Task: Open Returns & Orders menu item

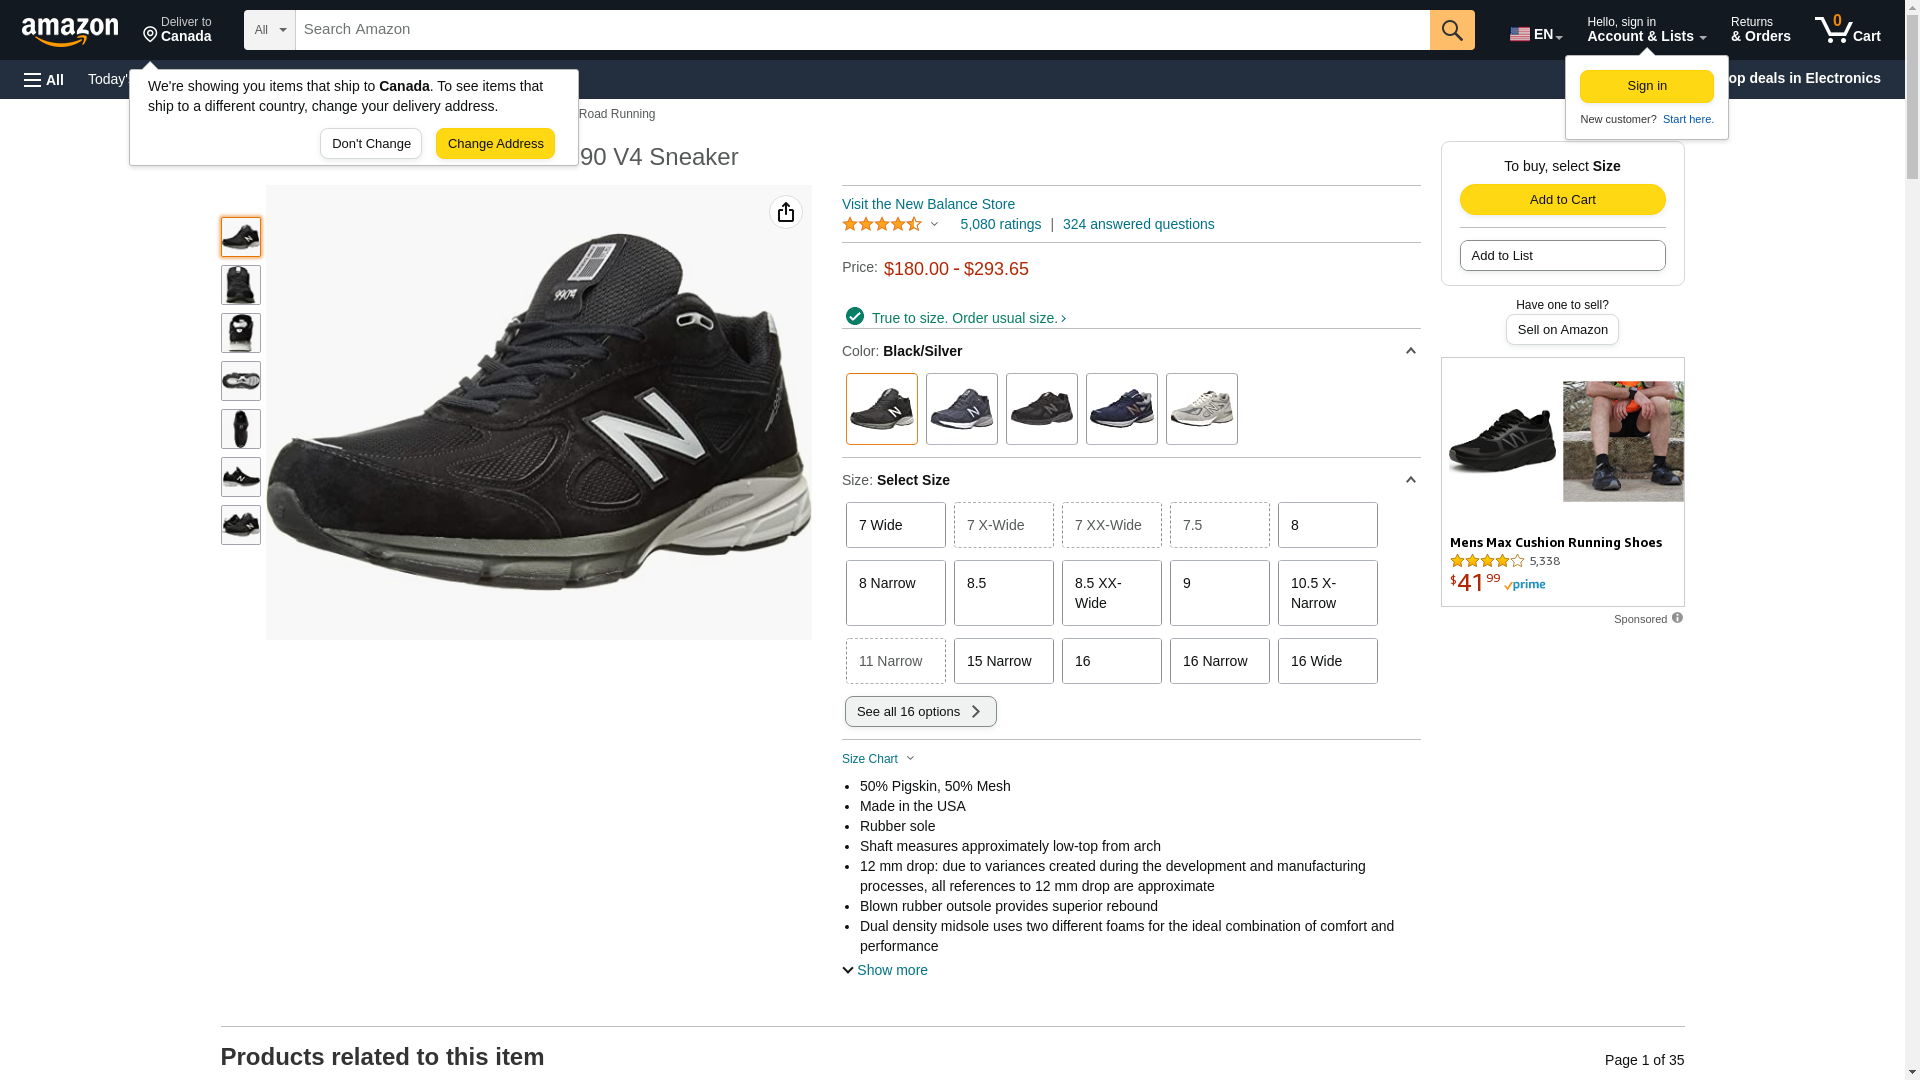Action: 1760,30
